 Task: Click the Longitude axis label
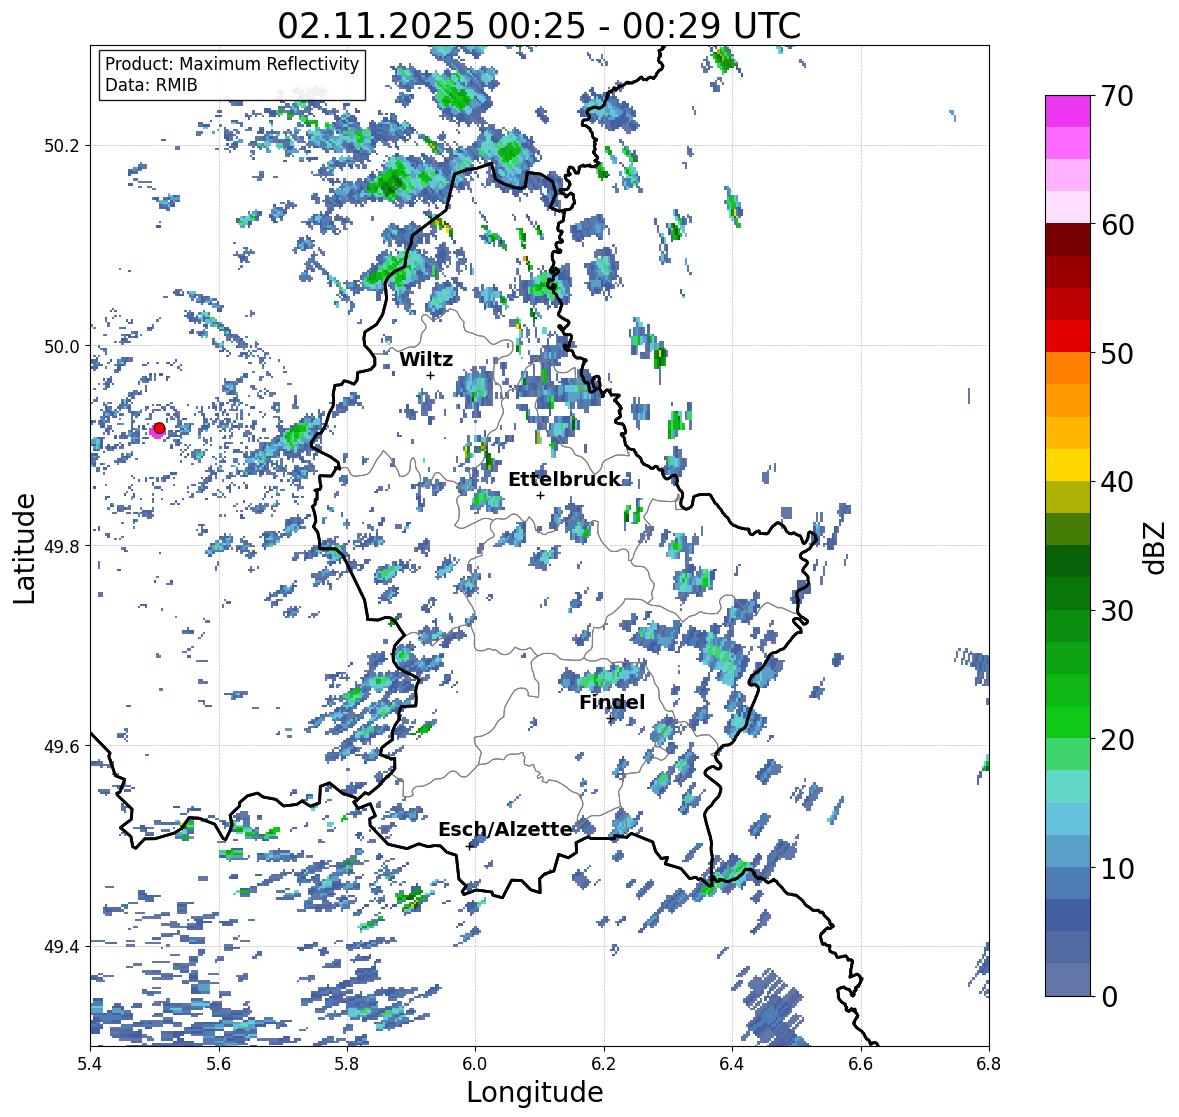coord(535,1091)
